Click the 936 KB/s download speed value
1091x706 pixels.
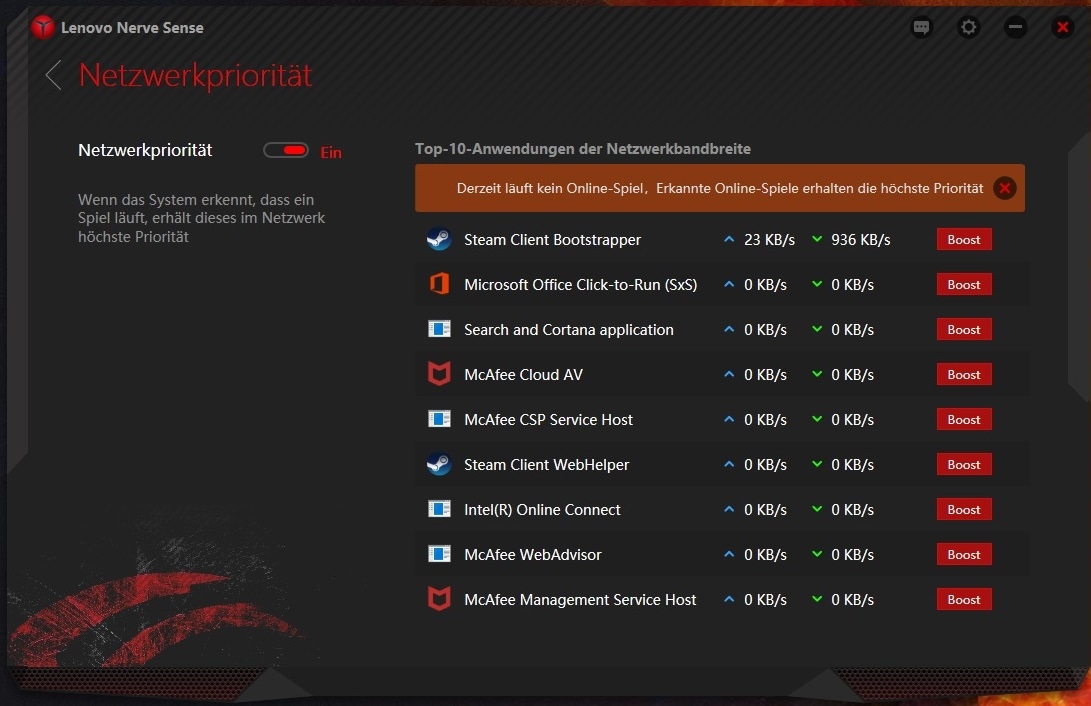(861, 240)
